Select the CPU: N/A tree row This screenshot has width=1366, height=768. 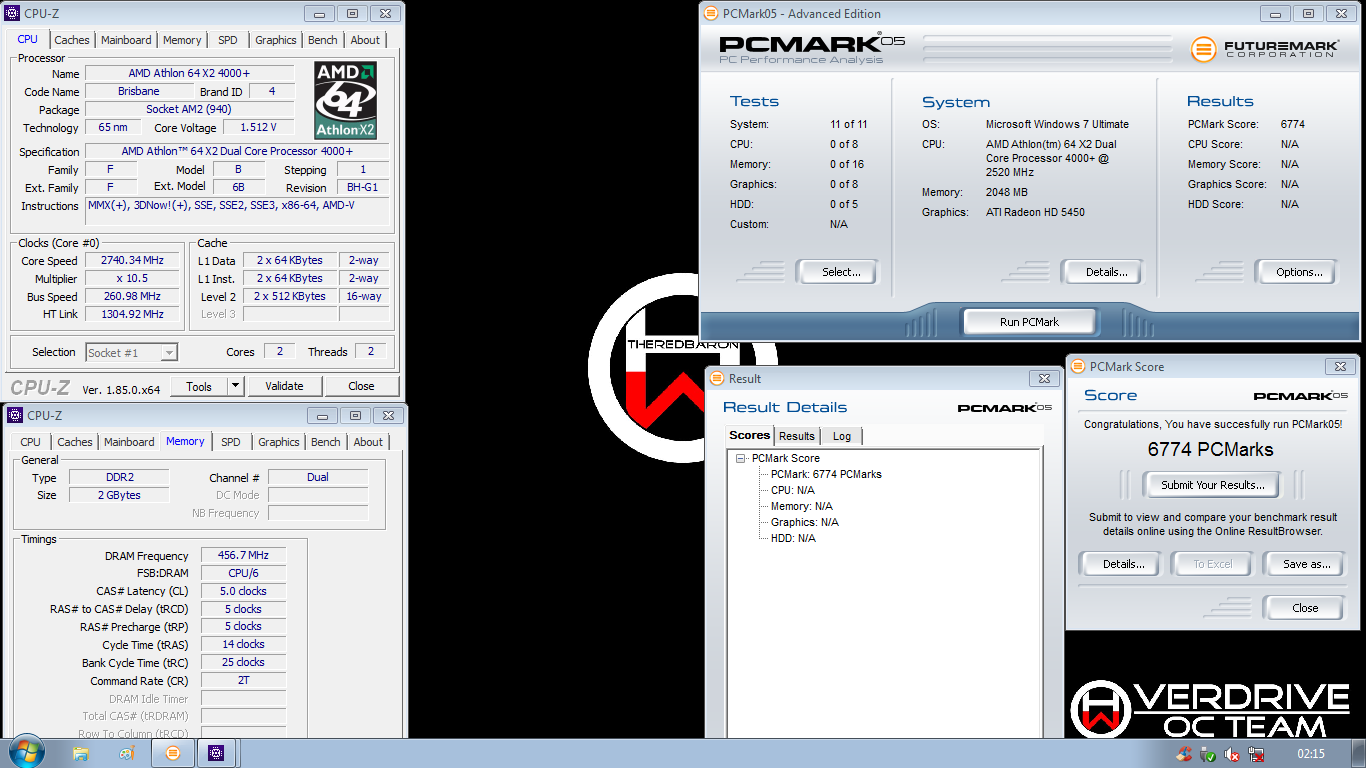tap(793, 490)
